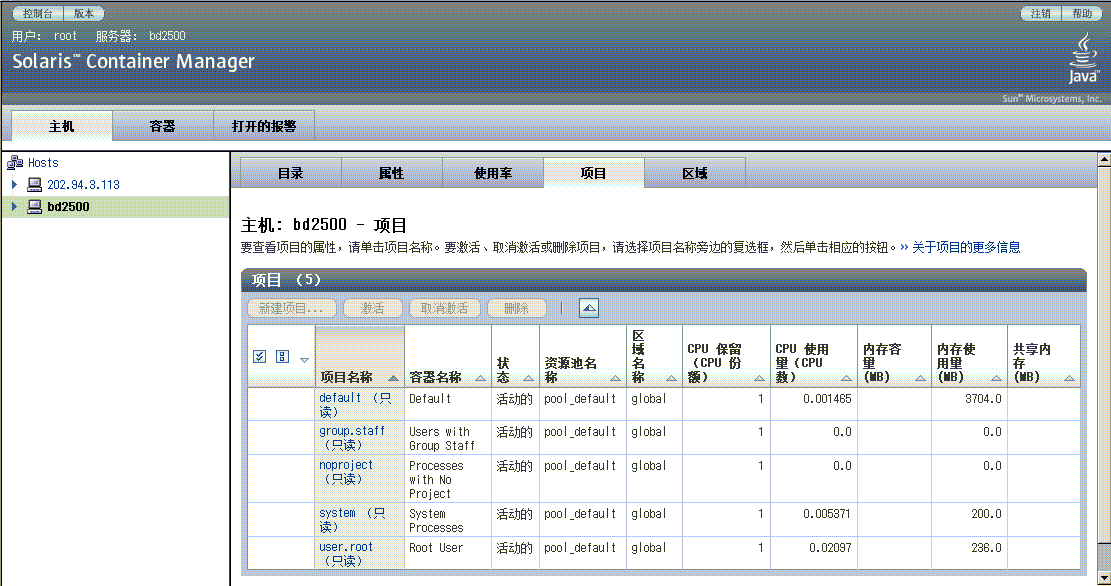Sort by 项目名称 column arrow

point(393,378)
